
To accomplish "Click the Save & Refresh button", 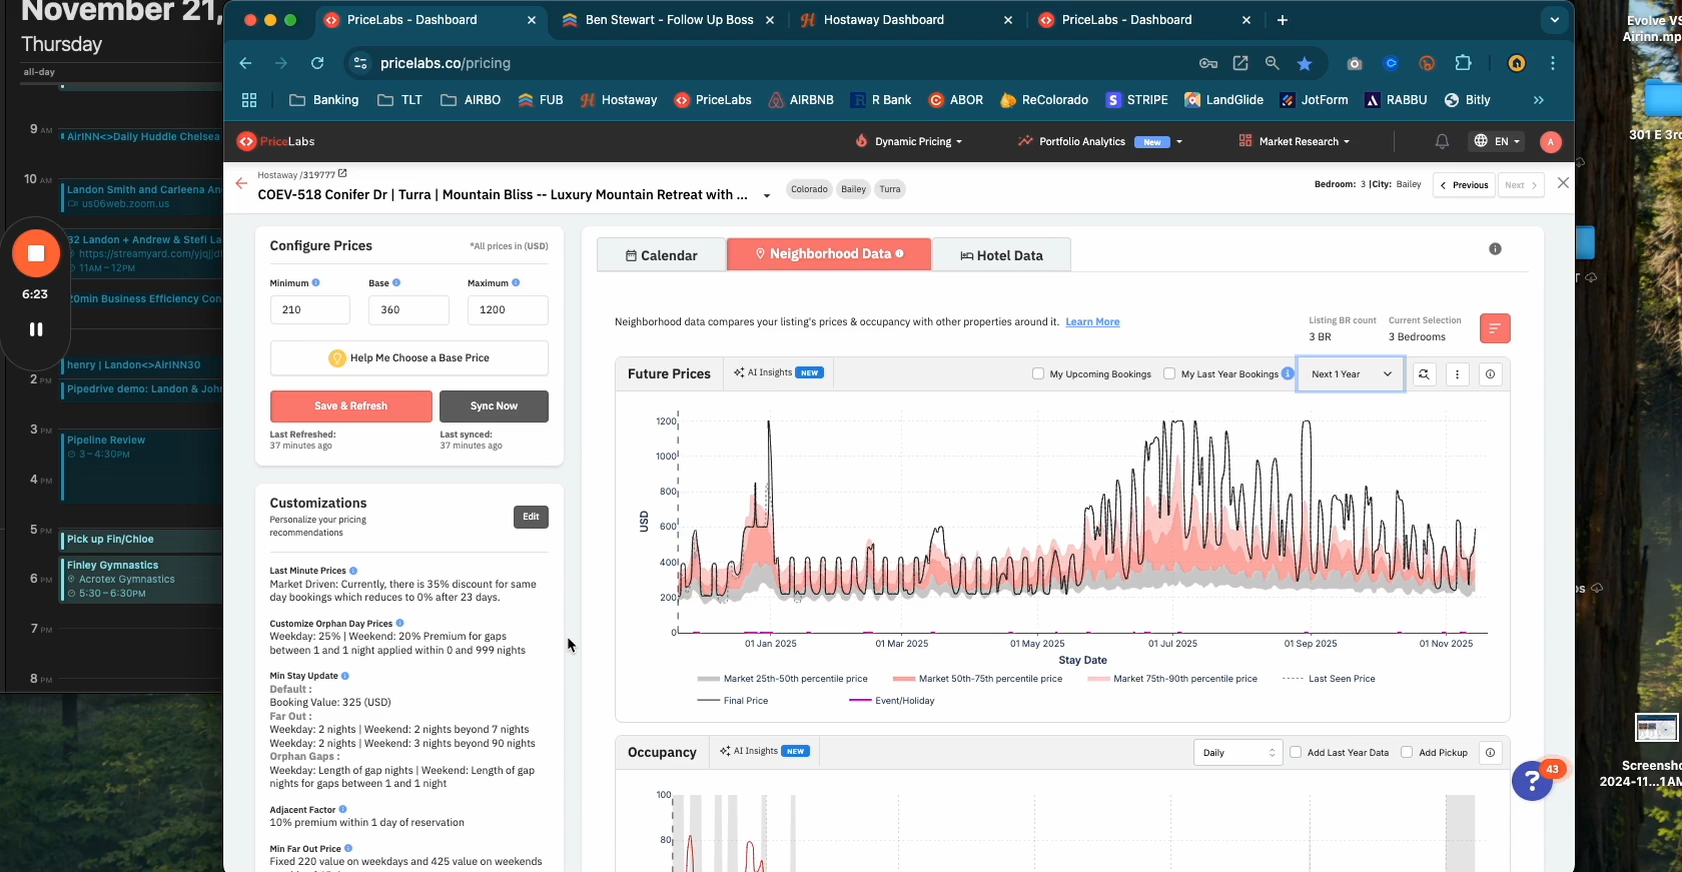I will [x=350, y=406].
